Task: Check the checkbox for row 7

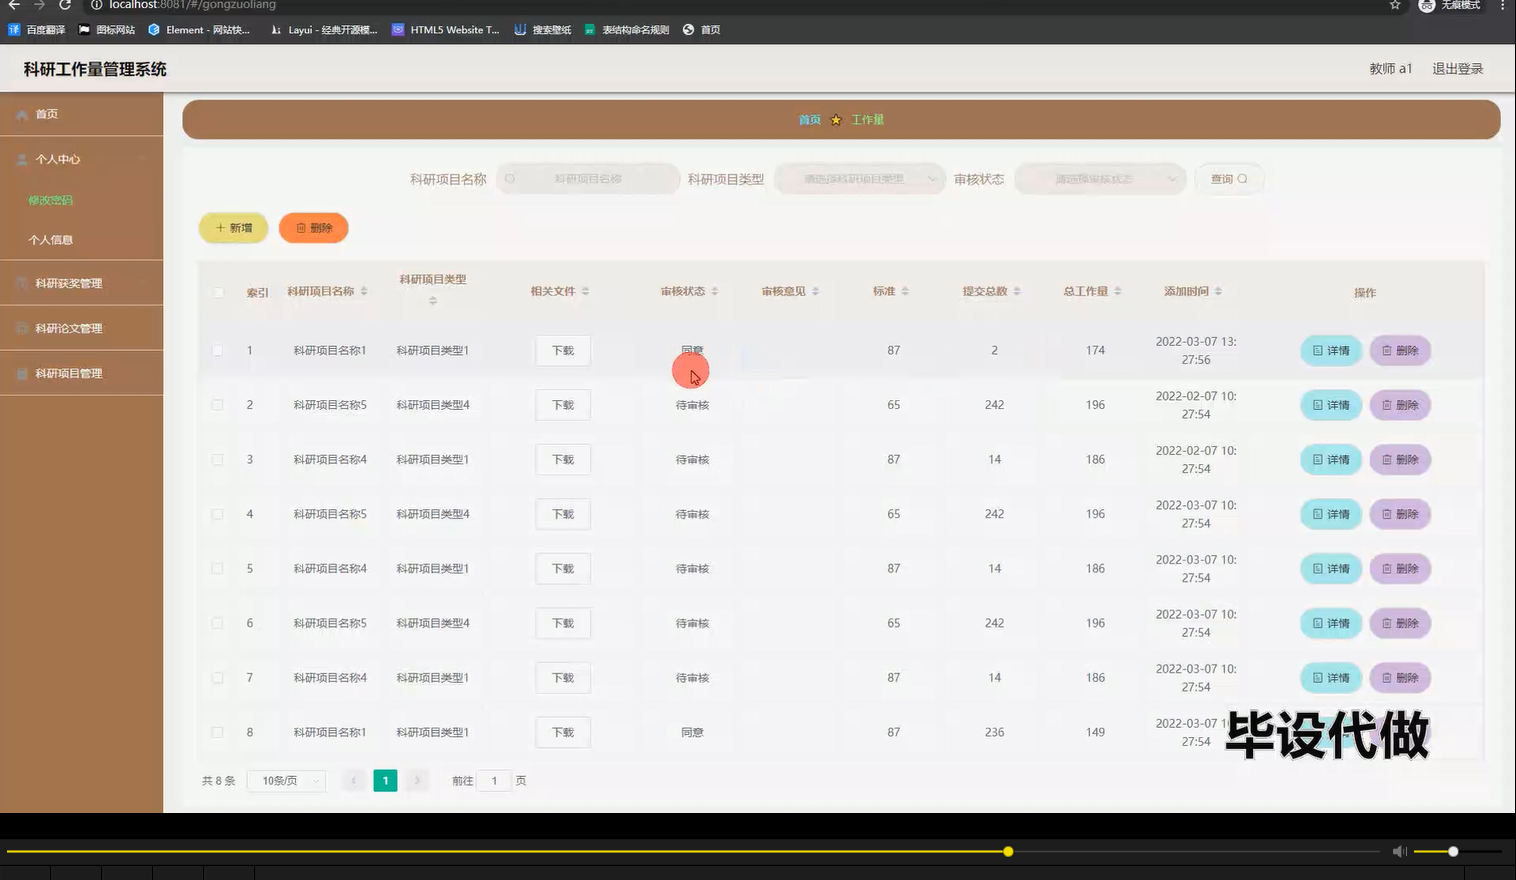Action: click(218, 678)
